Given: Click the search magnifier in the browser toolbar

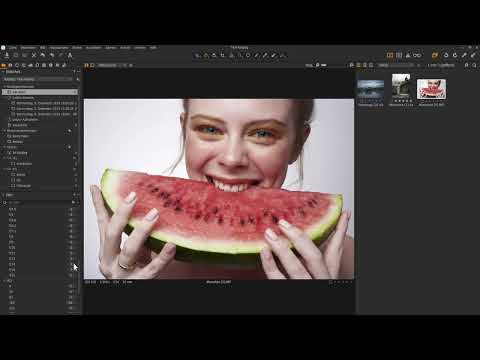Looking at the screenshot, I should 474,65.
